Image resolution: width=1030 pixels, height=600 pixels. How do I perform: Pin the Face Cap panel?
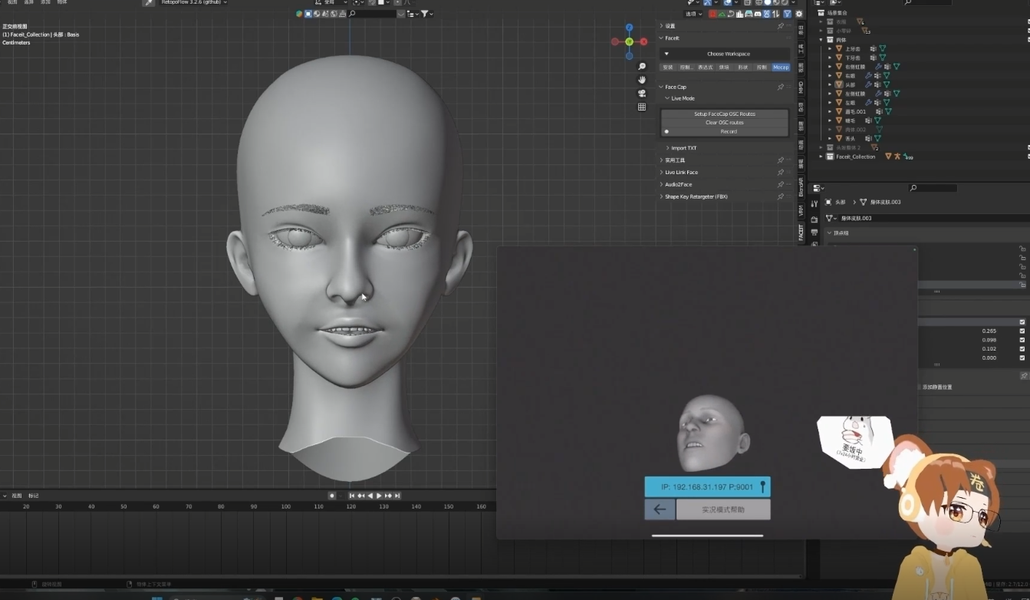[x=780, y=87]
